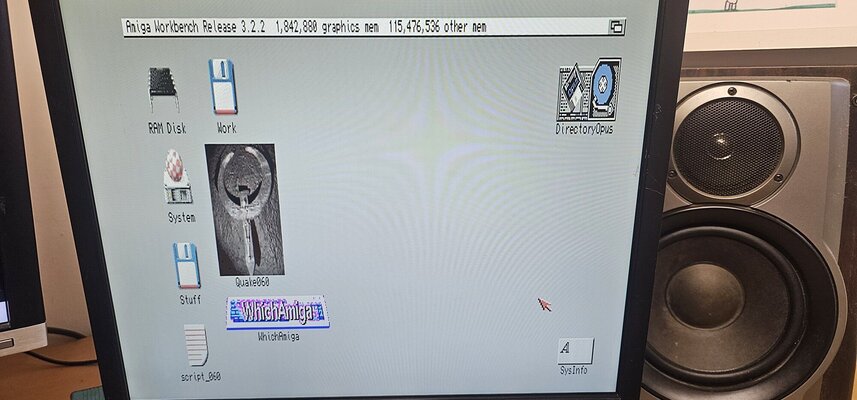Click the SysInfo text label
The height and width of the screenshot is (400, 857).
pos(574,371)
